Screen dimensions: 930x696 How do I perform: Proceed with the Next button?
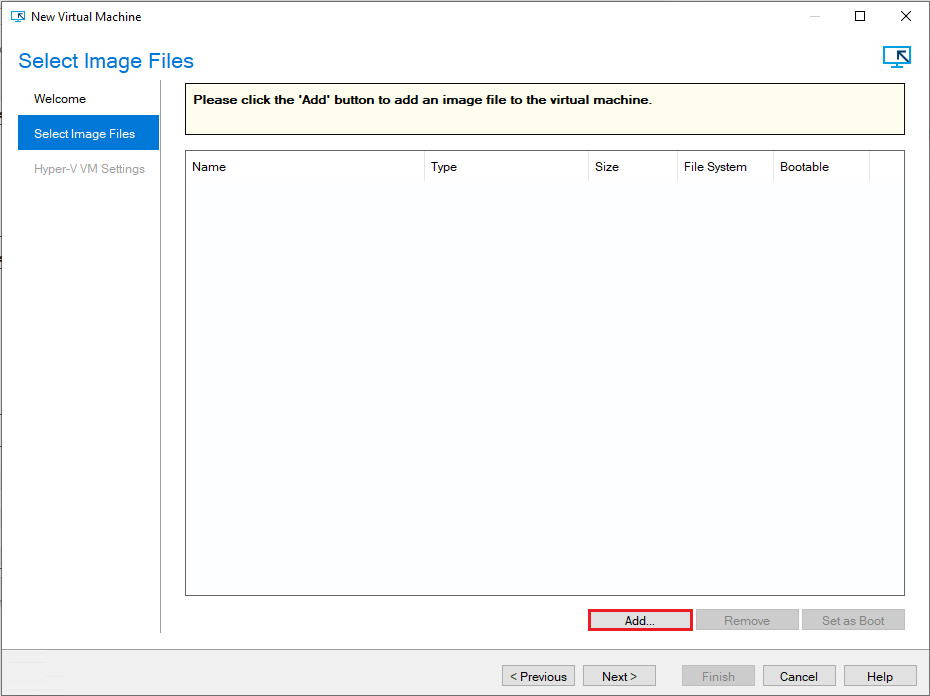(x=619, y=676)
